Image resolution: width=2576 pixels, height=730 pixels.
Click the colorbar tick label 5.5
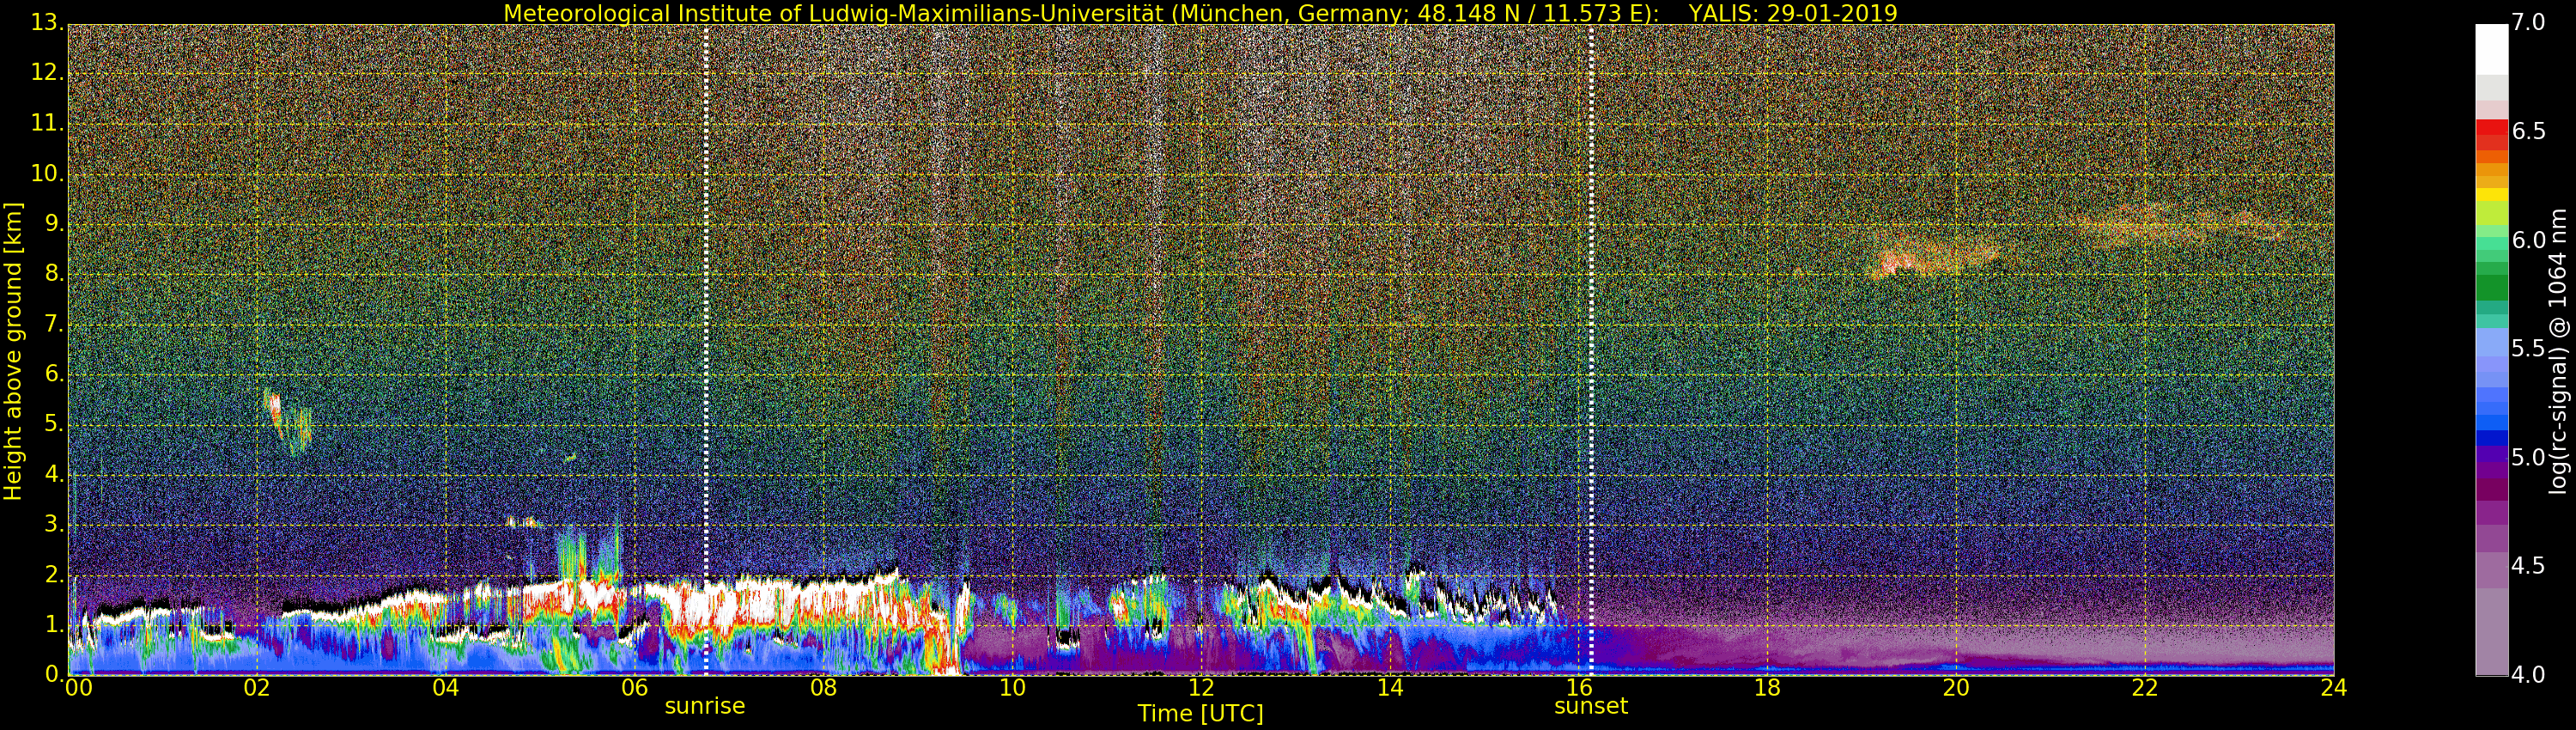coord(2529,349)
